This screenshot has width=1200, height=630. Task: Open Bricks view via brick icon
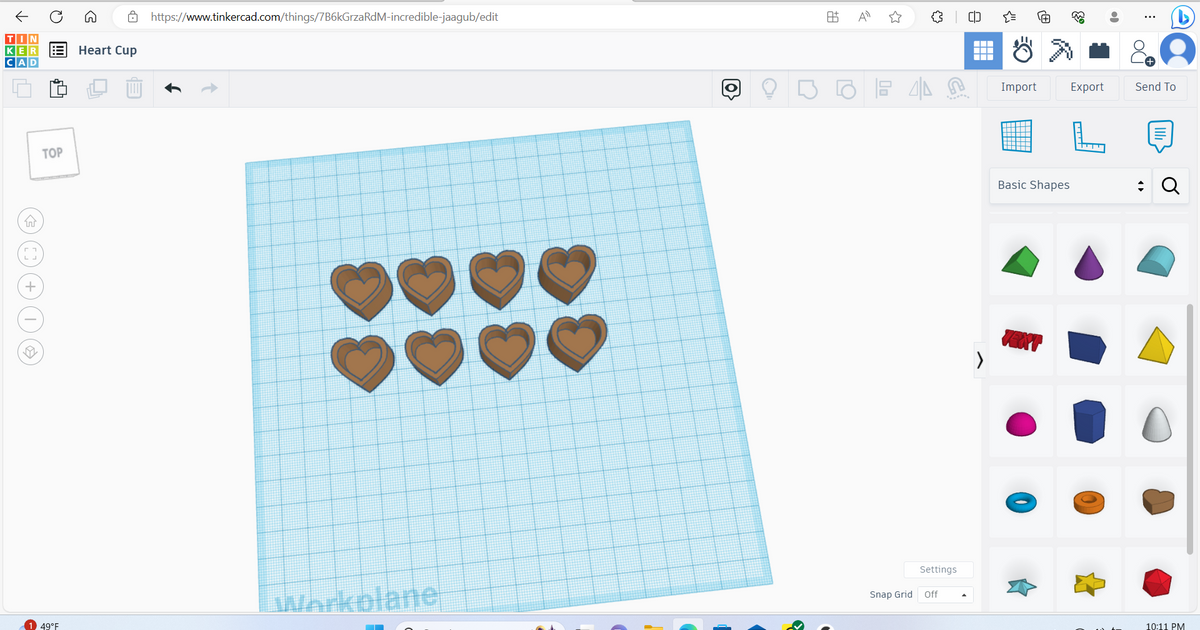point(1099,50)
